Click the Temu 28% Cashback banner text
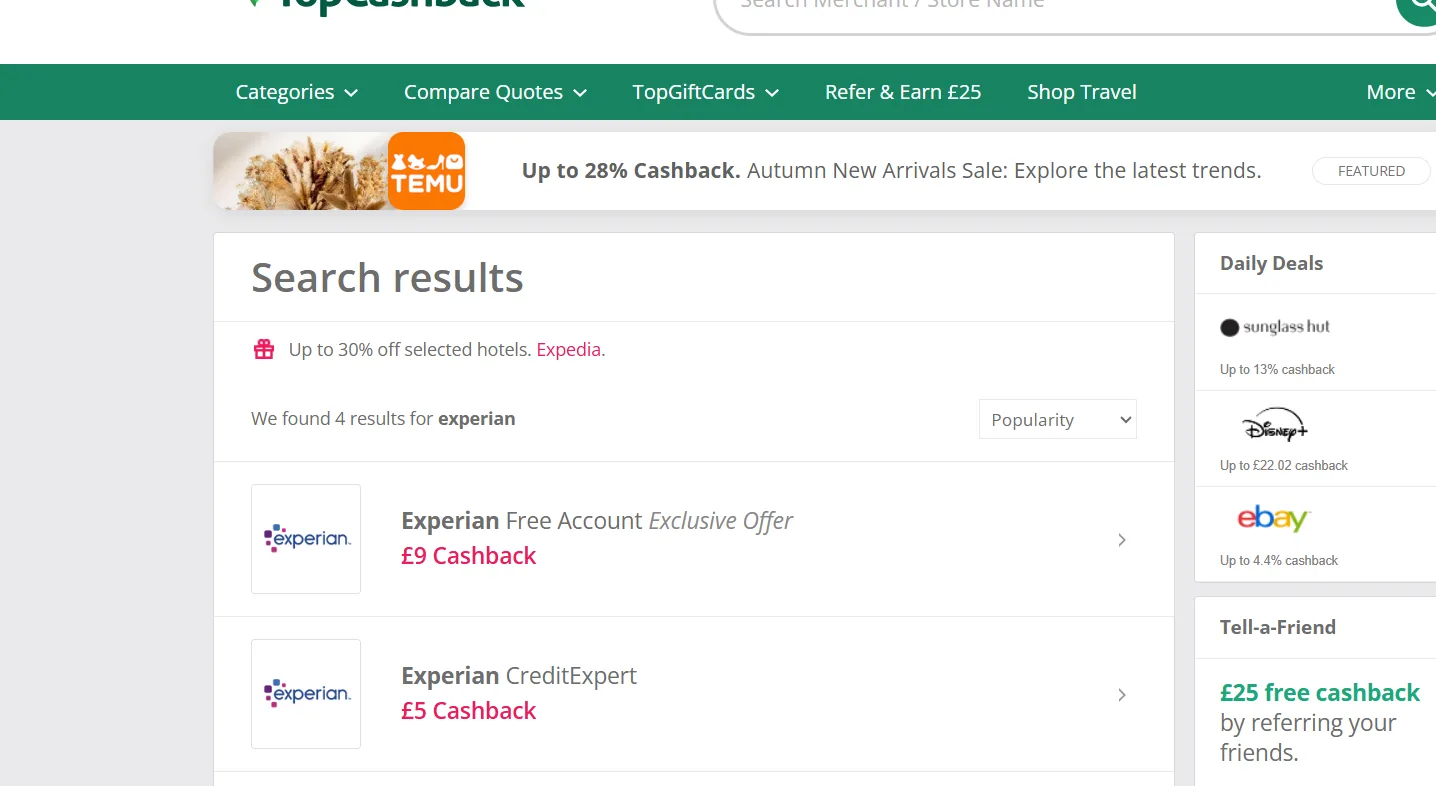 (891, 171)
